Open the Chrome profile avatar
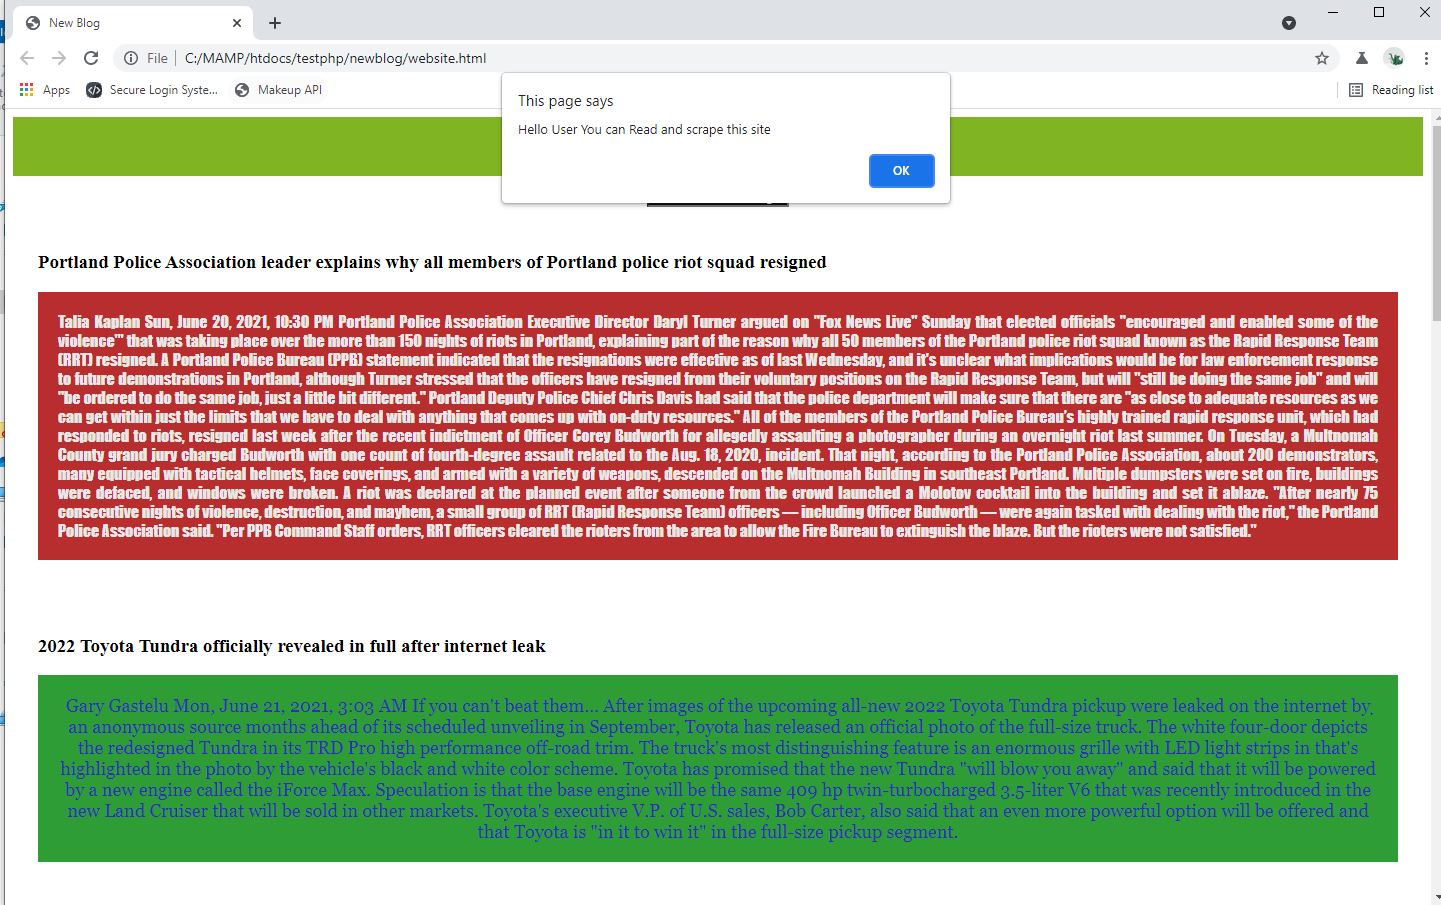1441x905 pixels. [x=1394, y=58]
